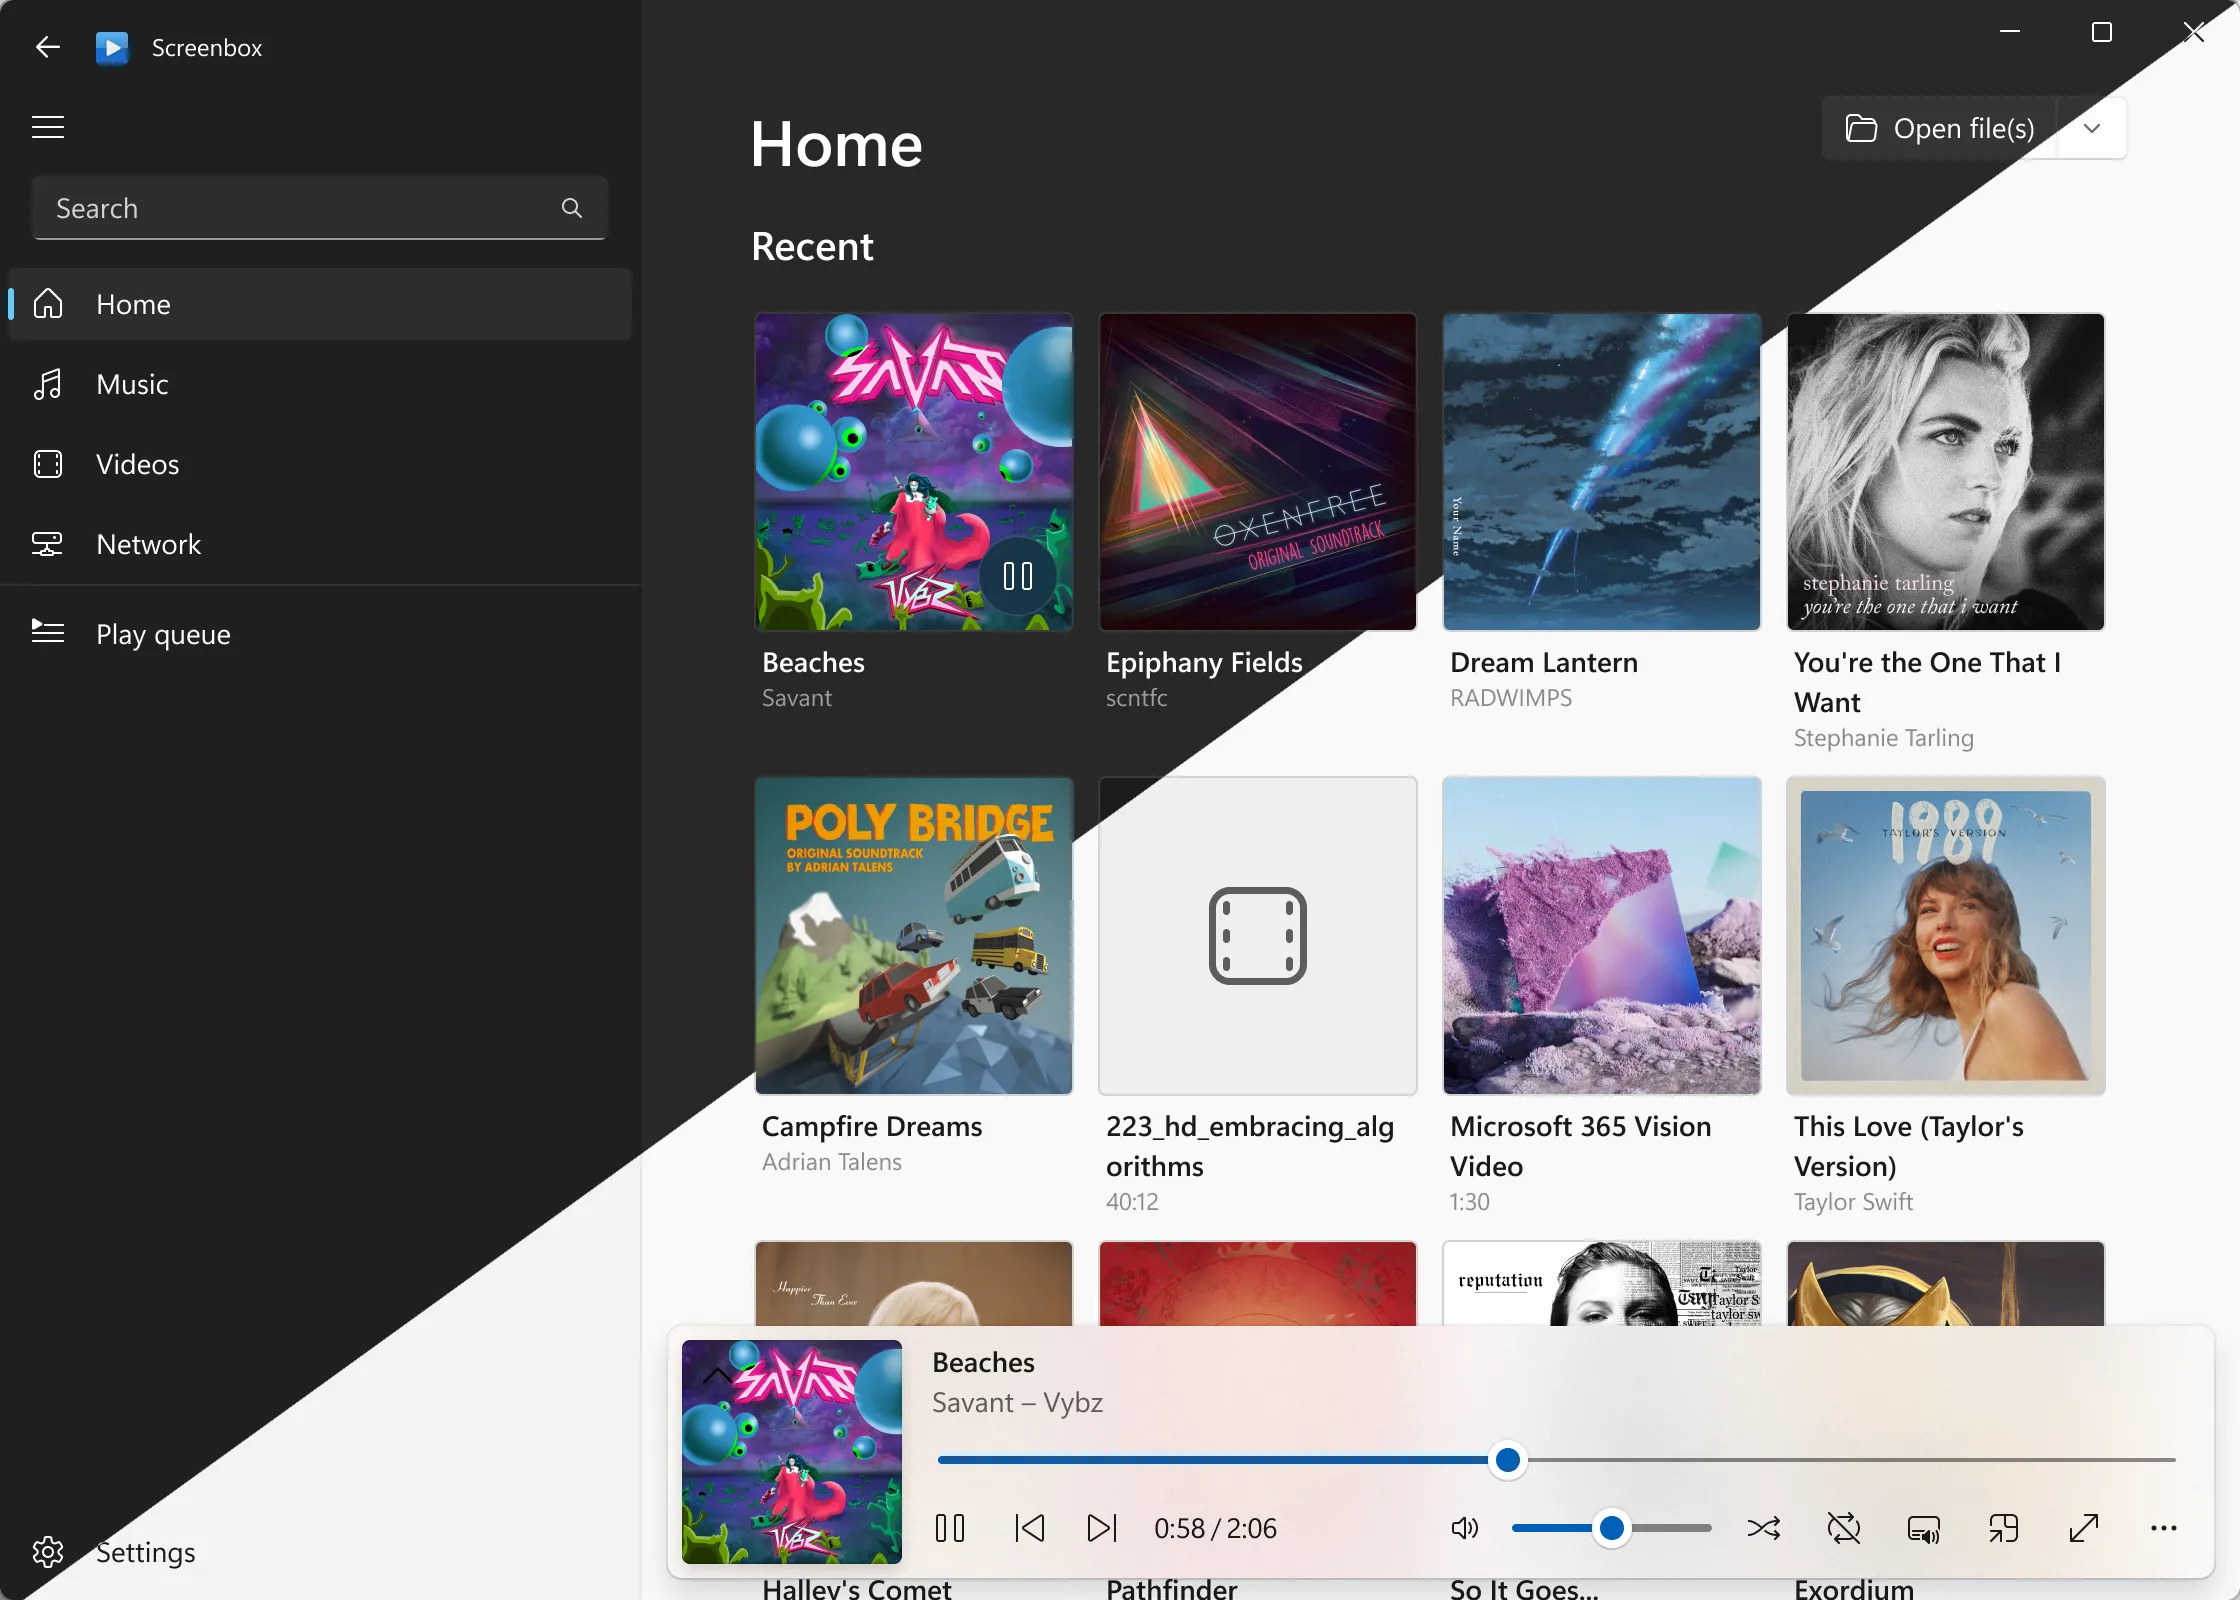
Task: Turn on repeat mode
Action: (1845, 1528)
